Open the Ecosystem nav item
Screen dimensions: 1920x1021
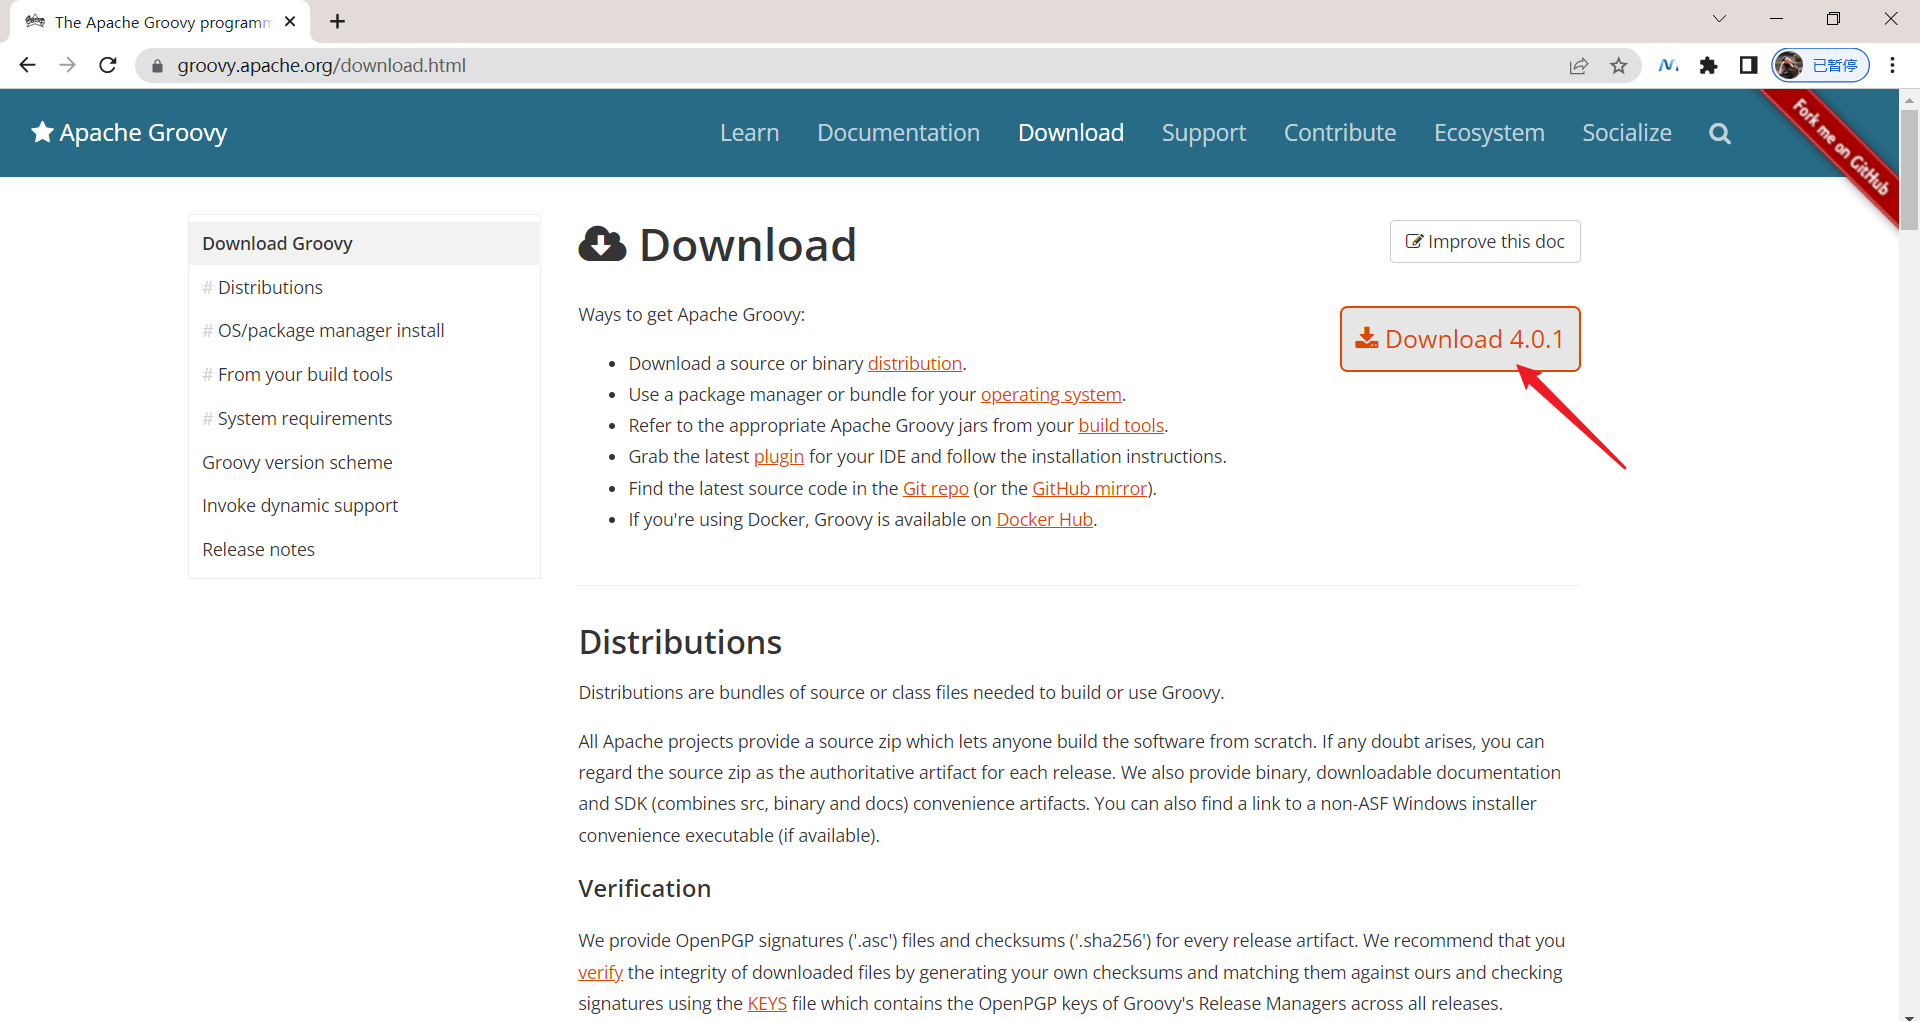click(1489, 133)
